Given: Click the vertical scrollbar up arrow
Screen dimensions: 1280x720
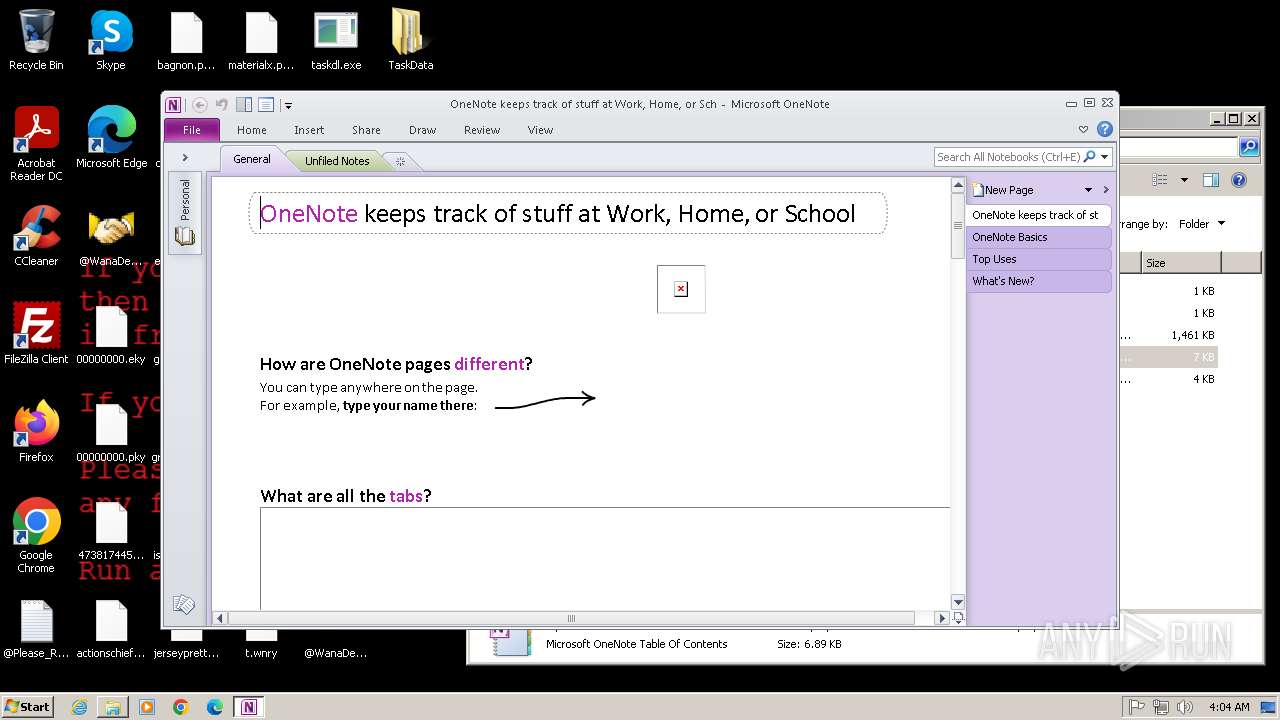Looking at the screenshot, I should pyautogui.click(x=958, y=185).
